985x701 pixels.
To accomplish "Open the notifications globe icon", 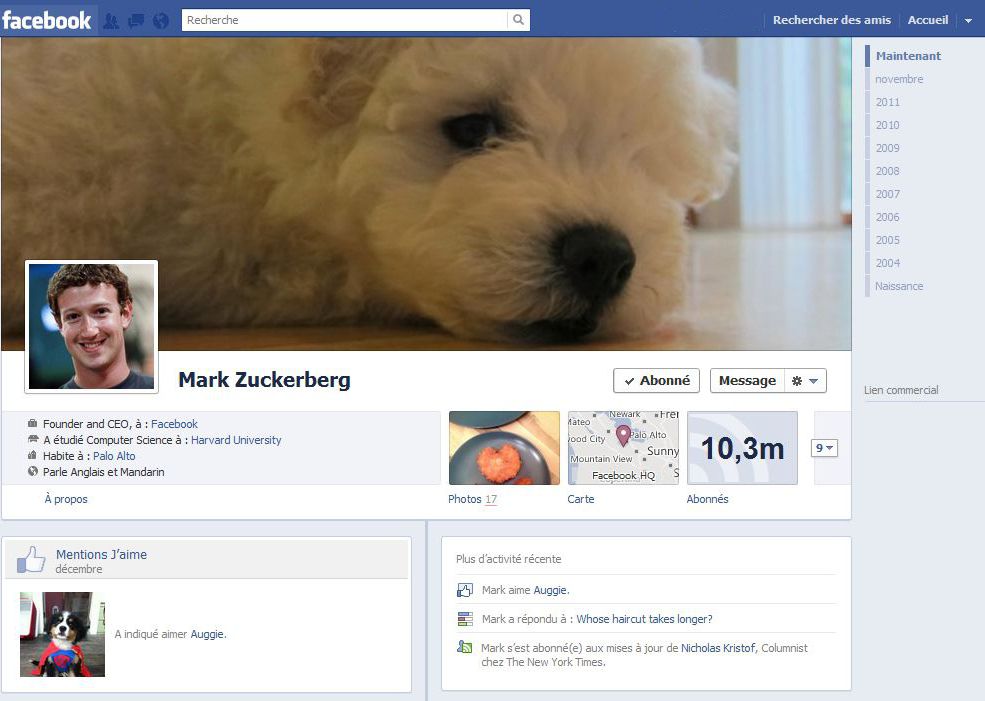I will pos(161,21).
